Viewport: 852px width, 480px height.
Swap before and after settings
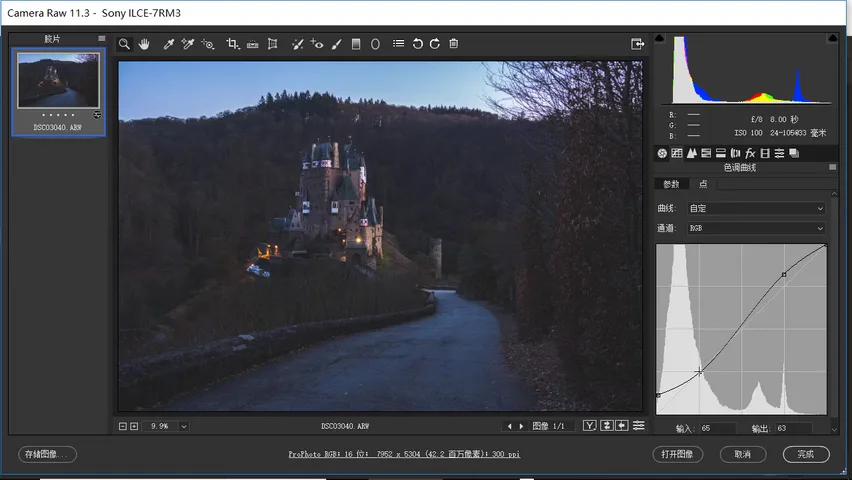[x=606, y=426]
